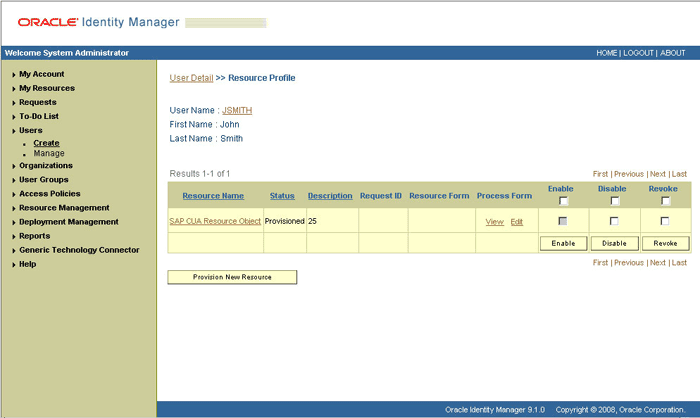
Task: Click Manage under Users
Action: pos(49,153)
